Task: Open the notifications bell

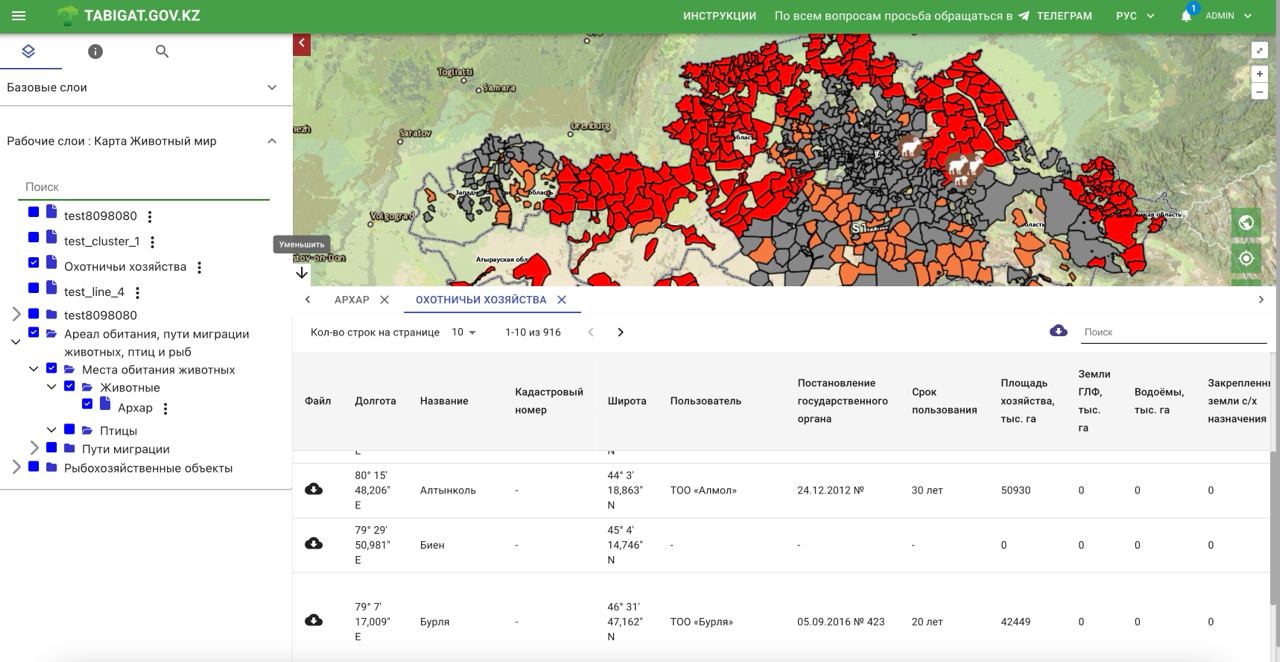Action: (1186, 16)
